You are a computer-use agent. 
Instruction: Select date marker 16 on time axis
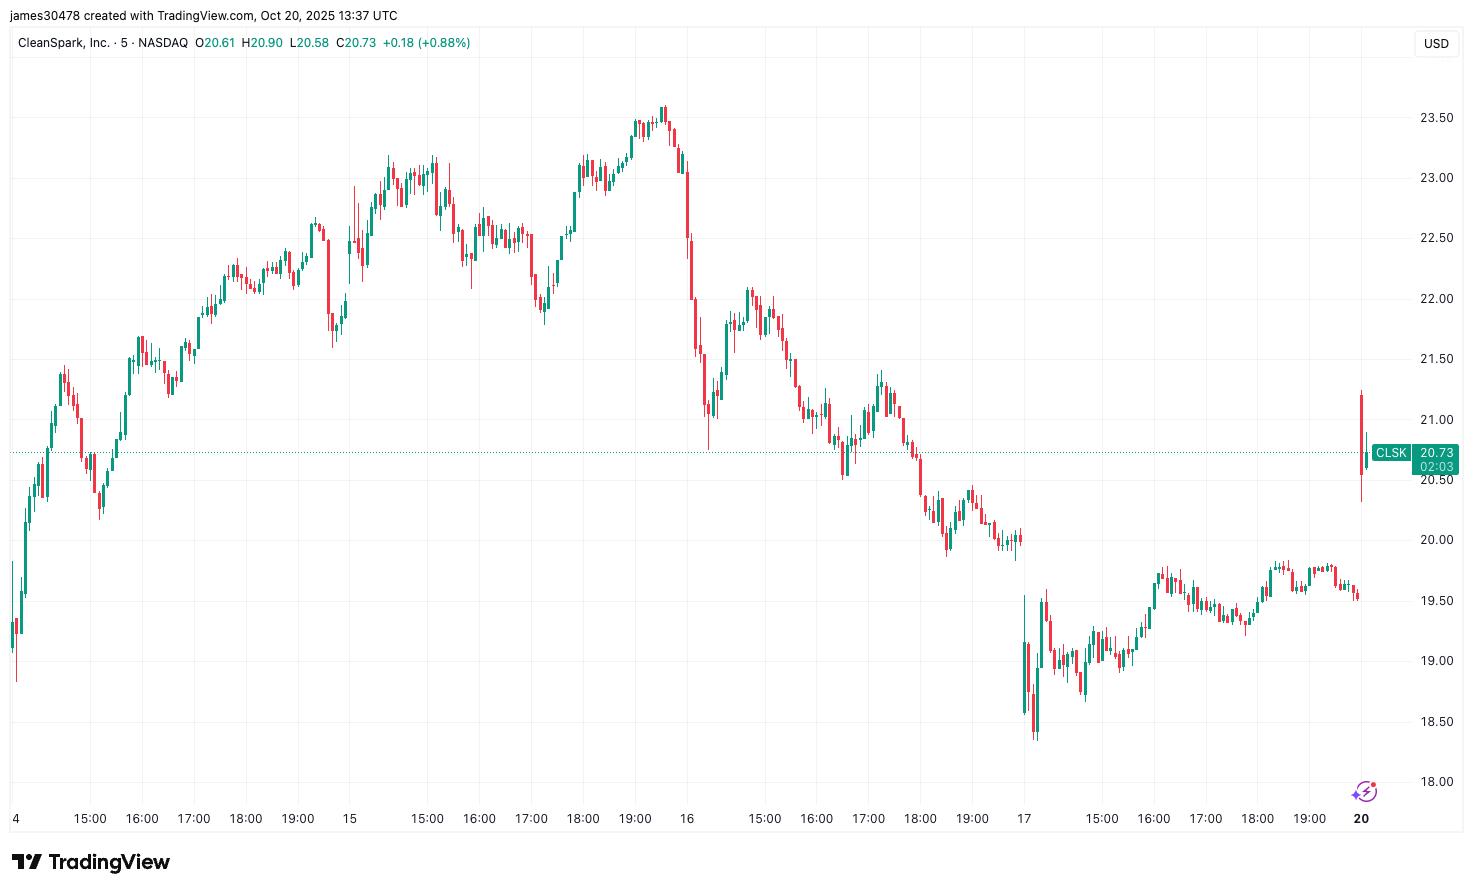686,818
